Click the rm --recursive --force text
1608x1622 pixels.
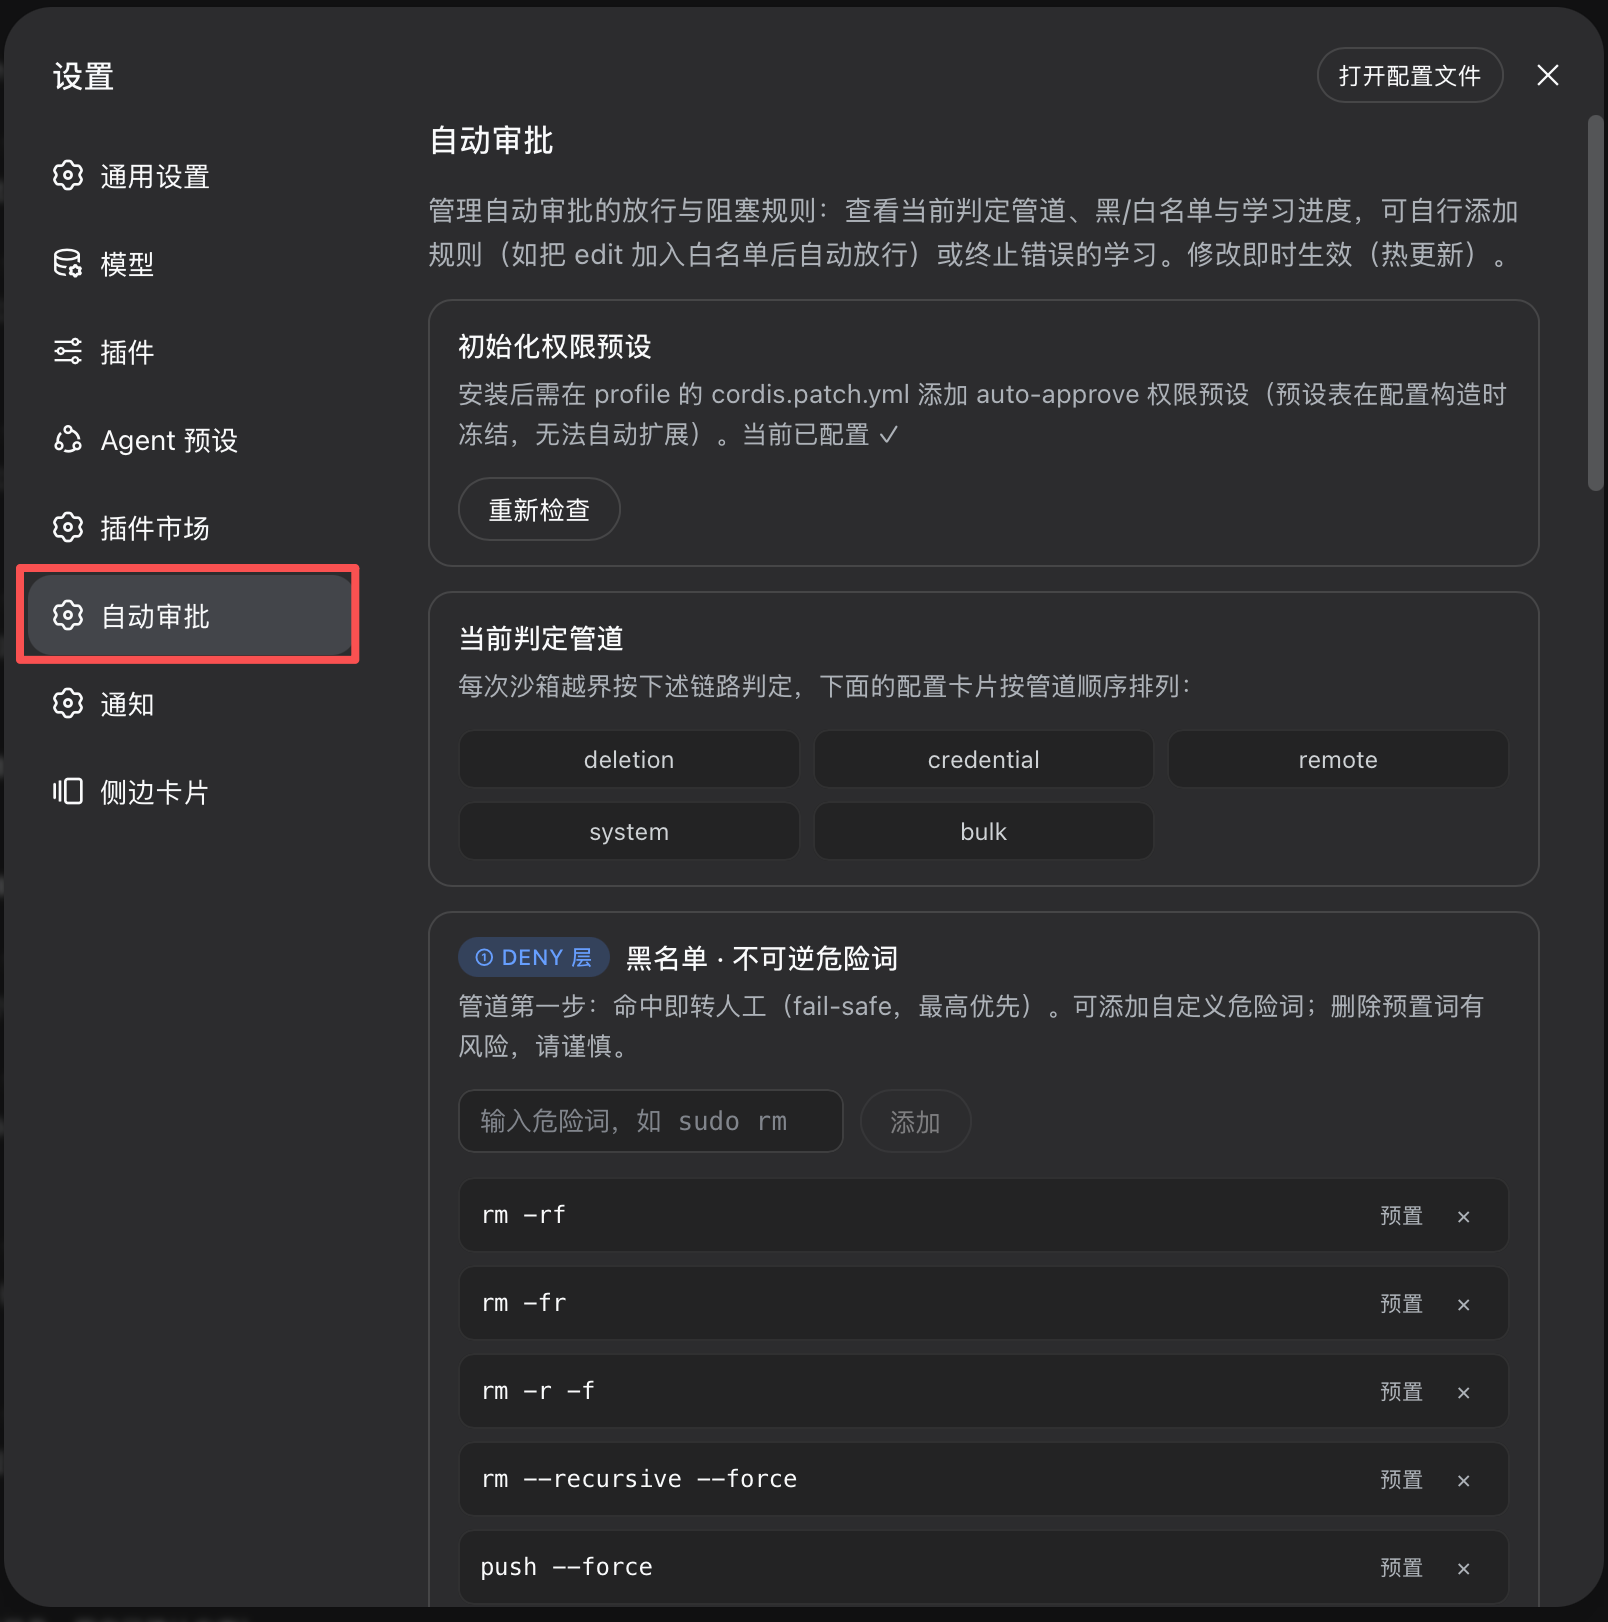(x=639, y=1479)
